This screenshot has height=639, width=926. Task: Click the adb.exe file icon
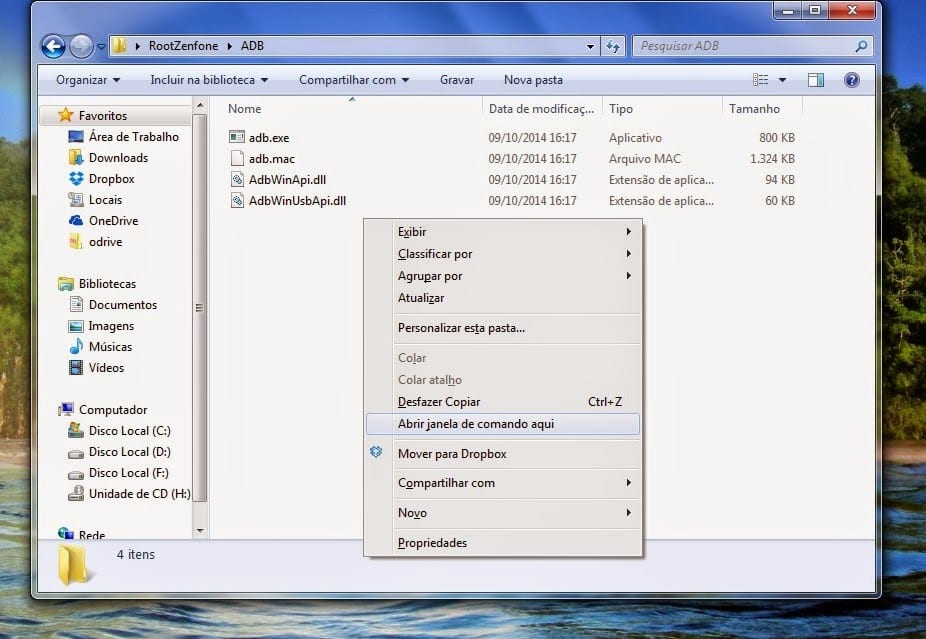237,138
